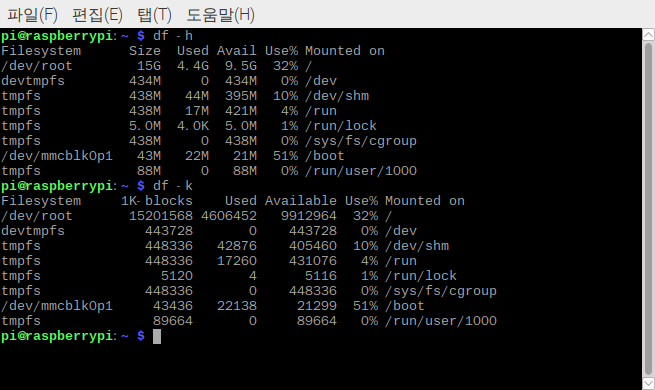Open the 편집(E) menu
This screenshot has height=390, width=655.
pos(97,15)
